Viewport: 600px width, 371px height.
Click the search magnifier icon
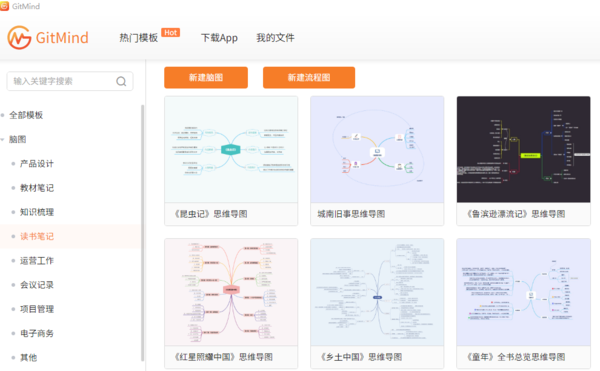click(x=121, y=81)
